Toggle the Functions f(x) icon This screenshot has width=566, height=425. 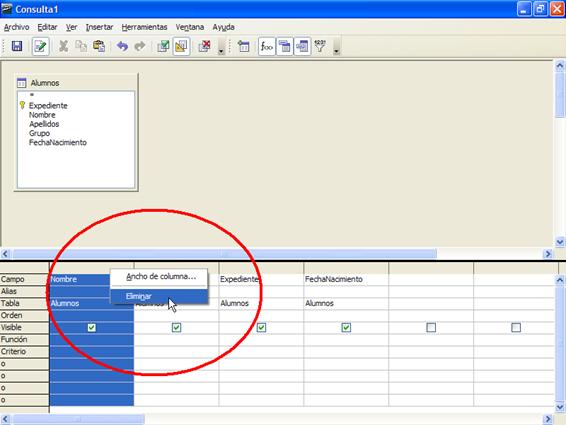click(267, 46)
